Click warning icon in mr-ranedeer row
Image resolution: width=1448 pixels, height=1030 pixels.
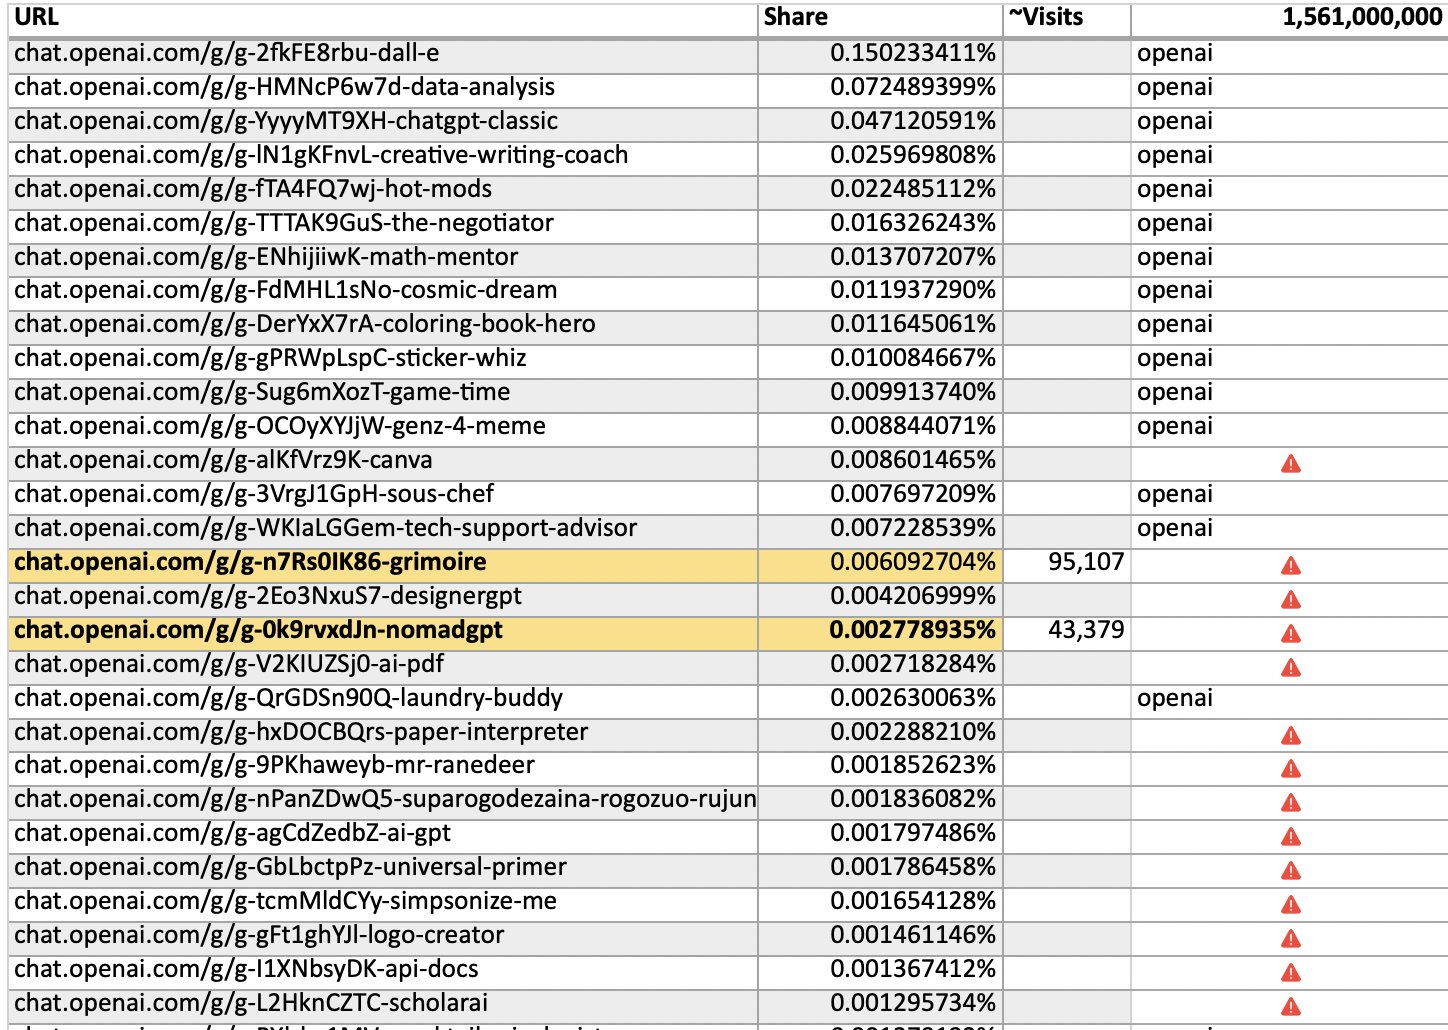[x=1291, y=768]
